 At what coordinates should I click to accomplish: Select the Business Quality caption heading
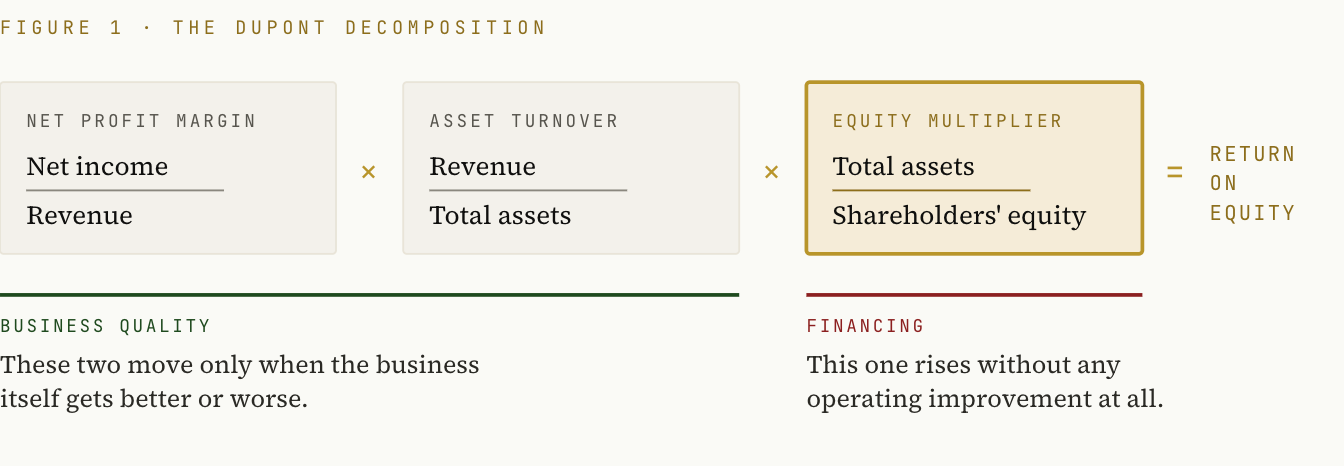point(106,326)
